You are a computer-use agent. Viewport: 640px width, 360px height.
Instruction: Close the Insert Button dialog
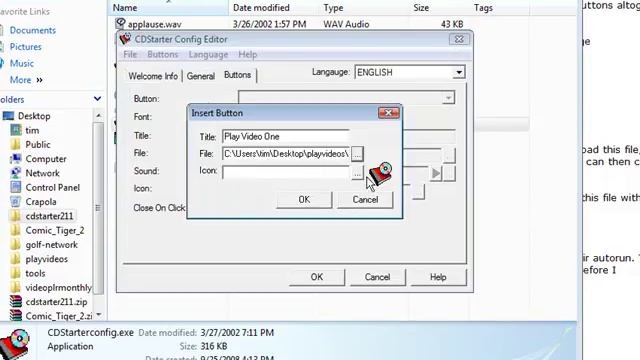[389, 113]
